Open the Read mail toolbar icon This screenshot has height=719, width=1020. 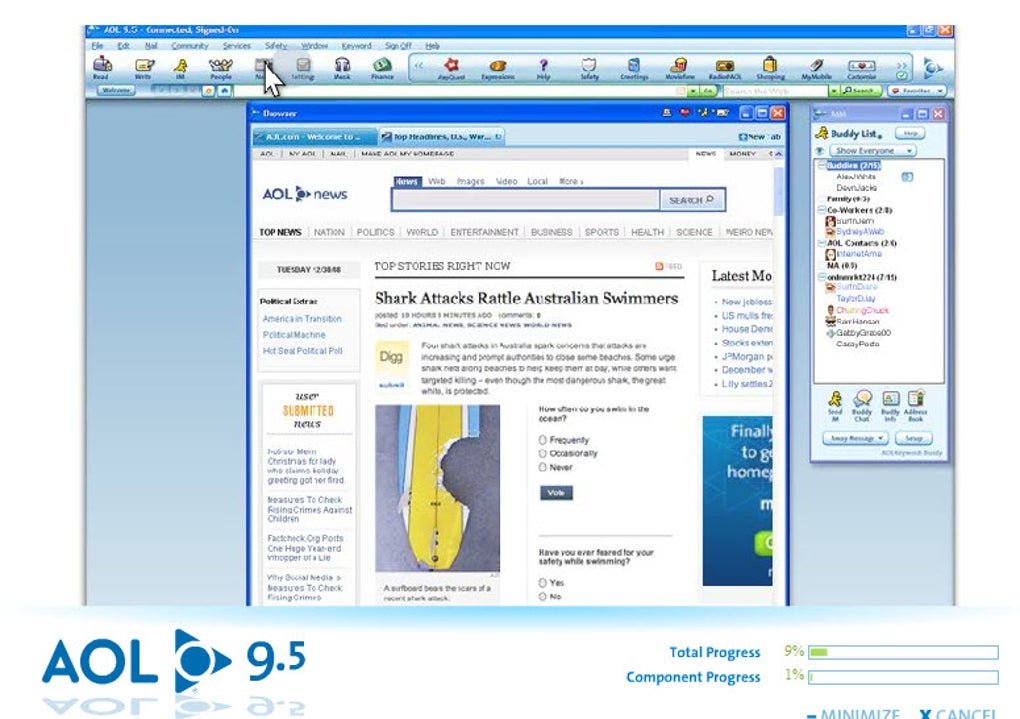pos(101,67)
